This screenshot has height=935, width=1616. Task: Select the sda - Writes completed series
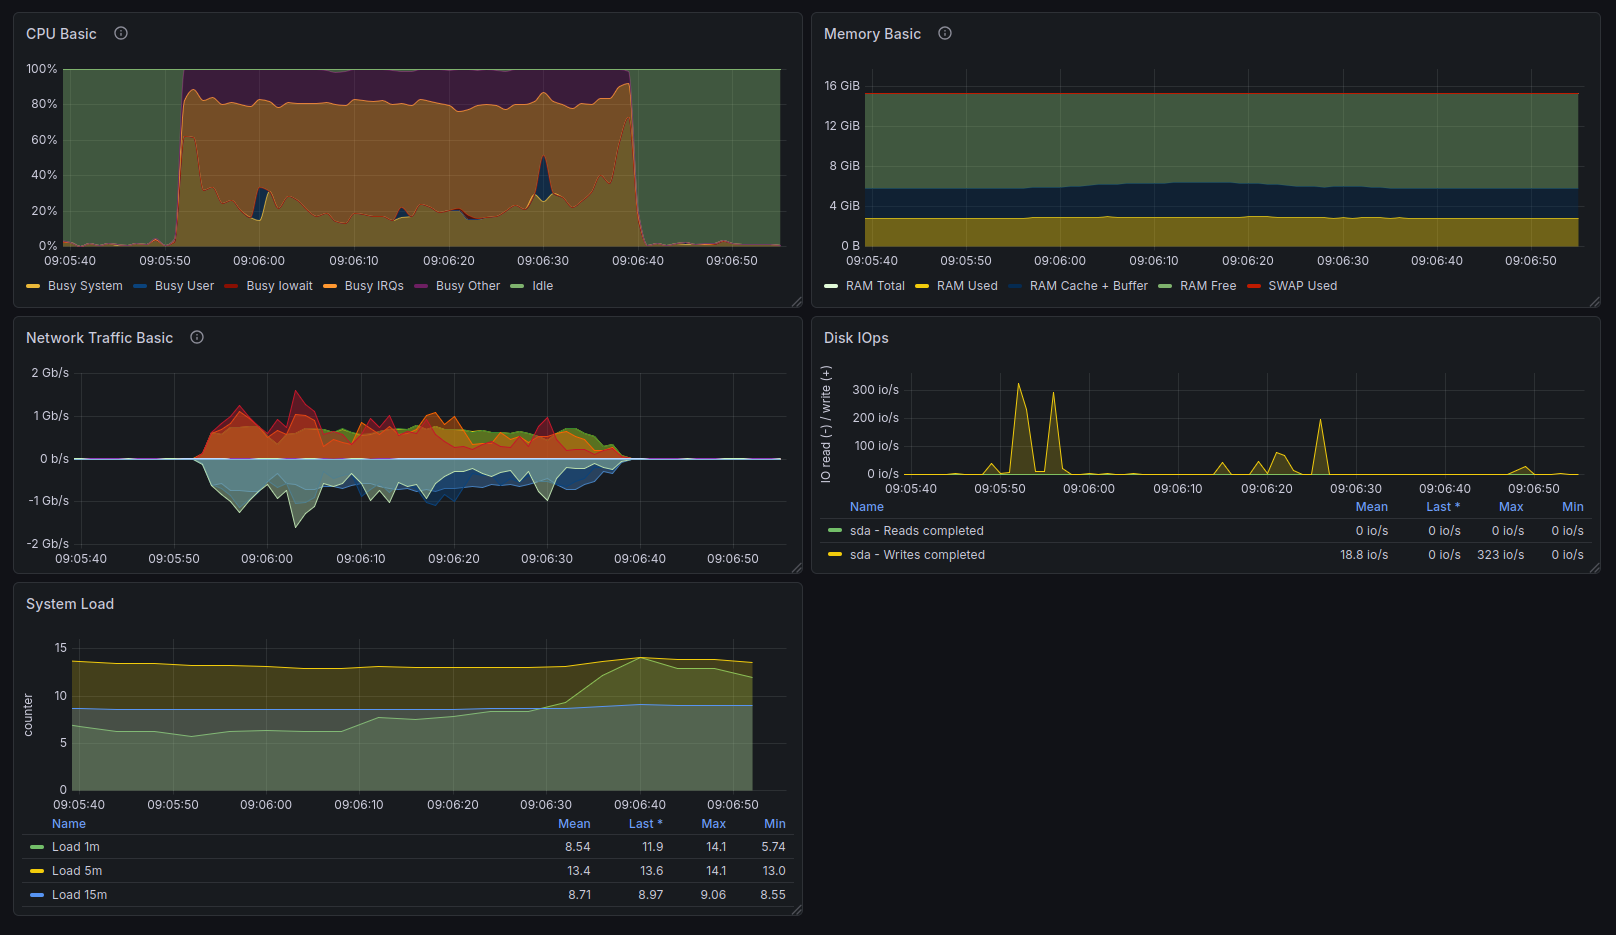point(917,555)
